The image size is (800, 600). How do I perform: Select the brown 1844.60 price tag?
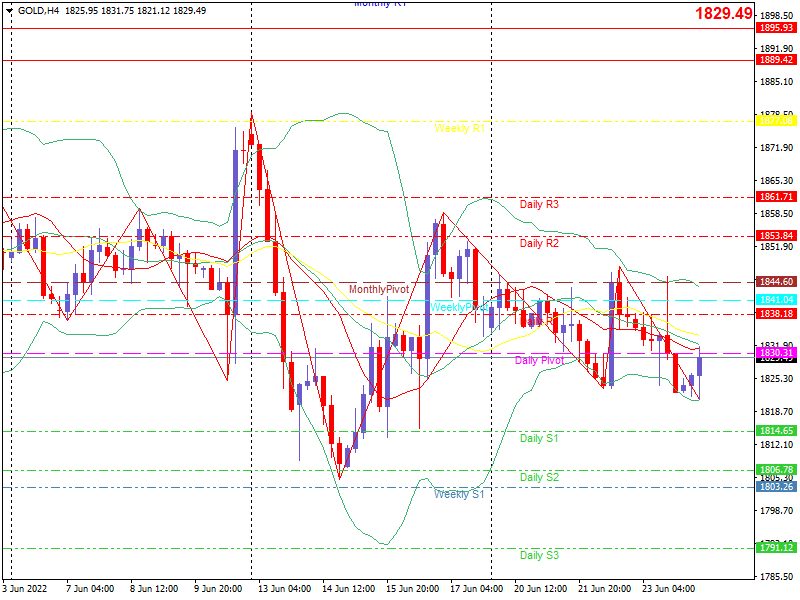tap(776, 282)
